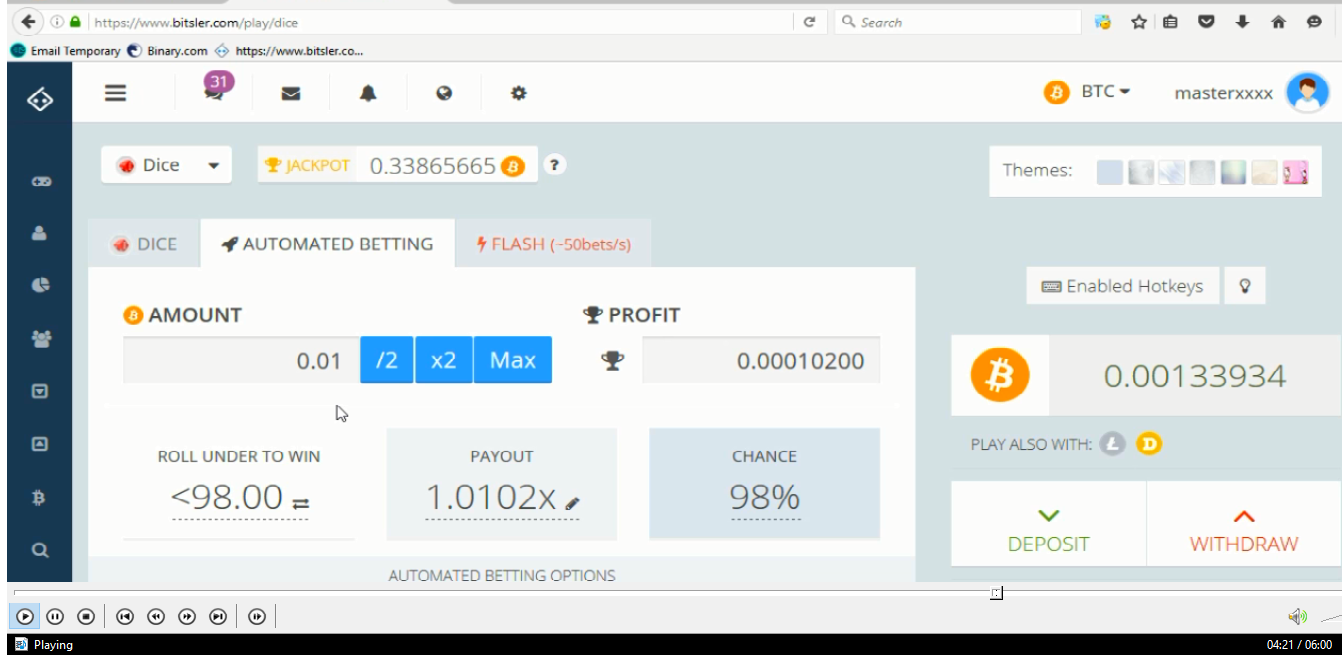Open the globe language icon
Viewport: 1342px width, 656px height.
coord(444,93)
